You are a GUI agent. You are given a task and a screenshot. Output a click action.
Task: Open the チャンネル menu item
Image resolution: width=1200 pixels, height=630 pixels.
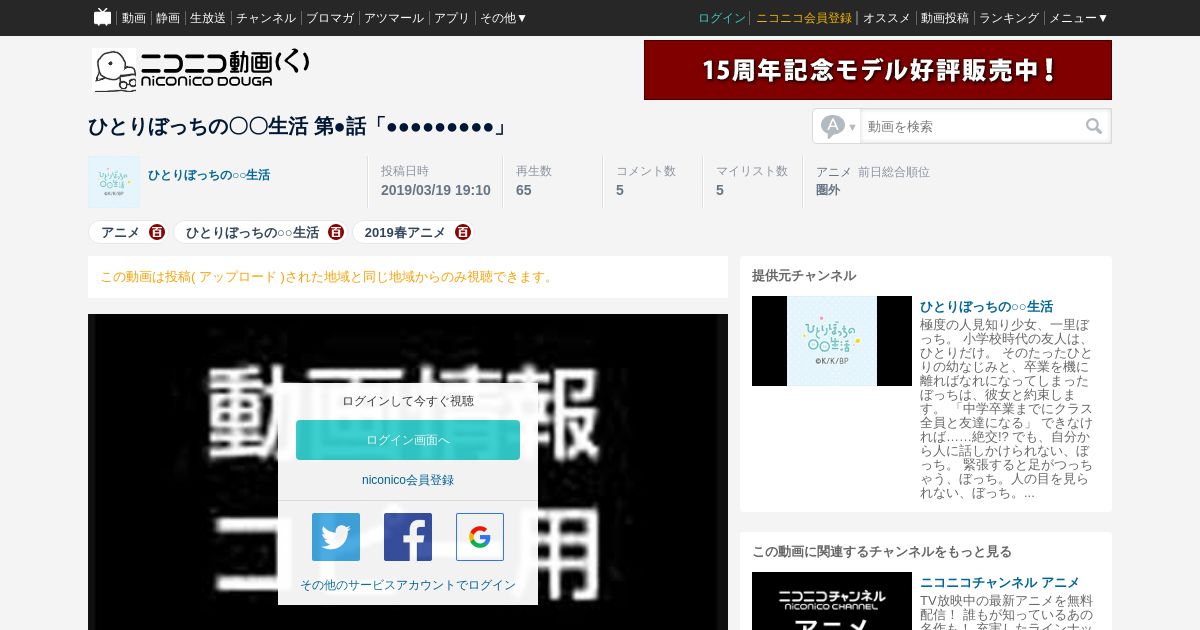[x=266, y=18]
